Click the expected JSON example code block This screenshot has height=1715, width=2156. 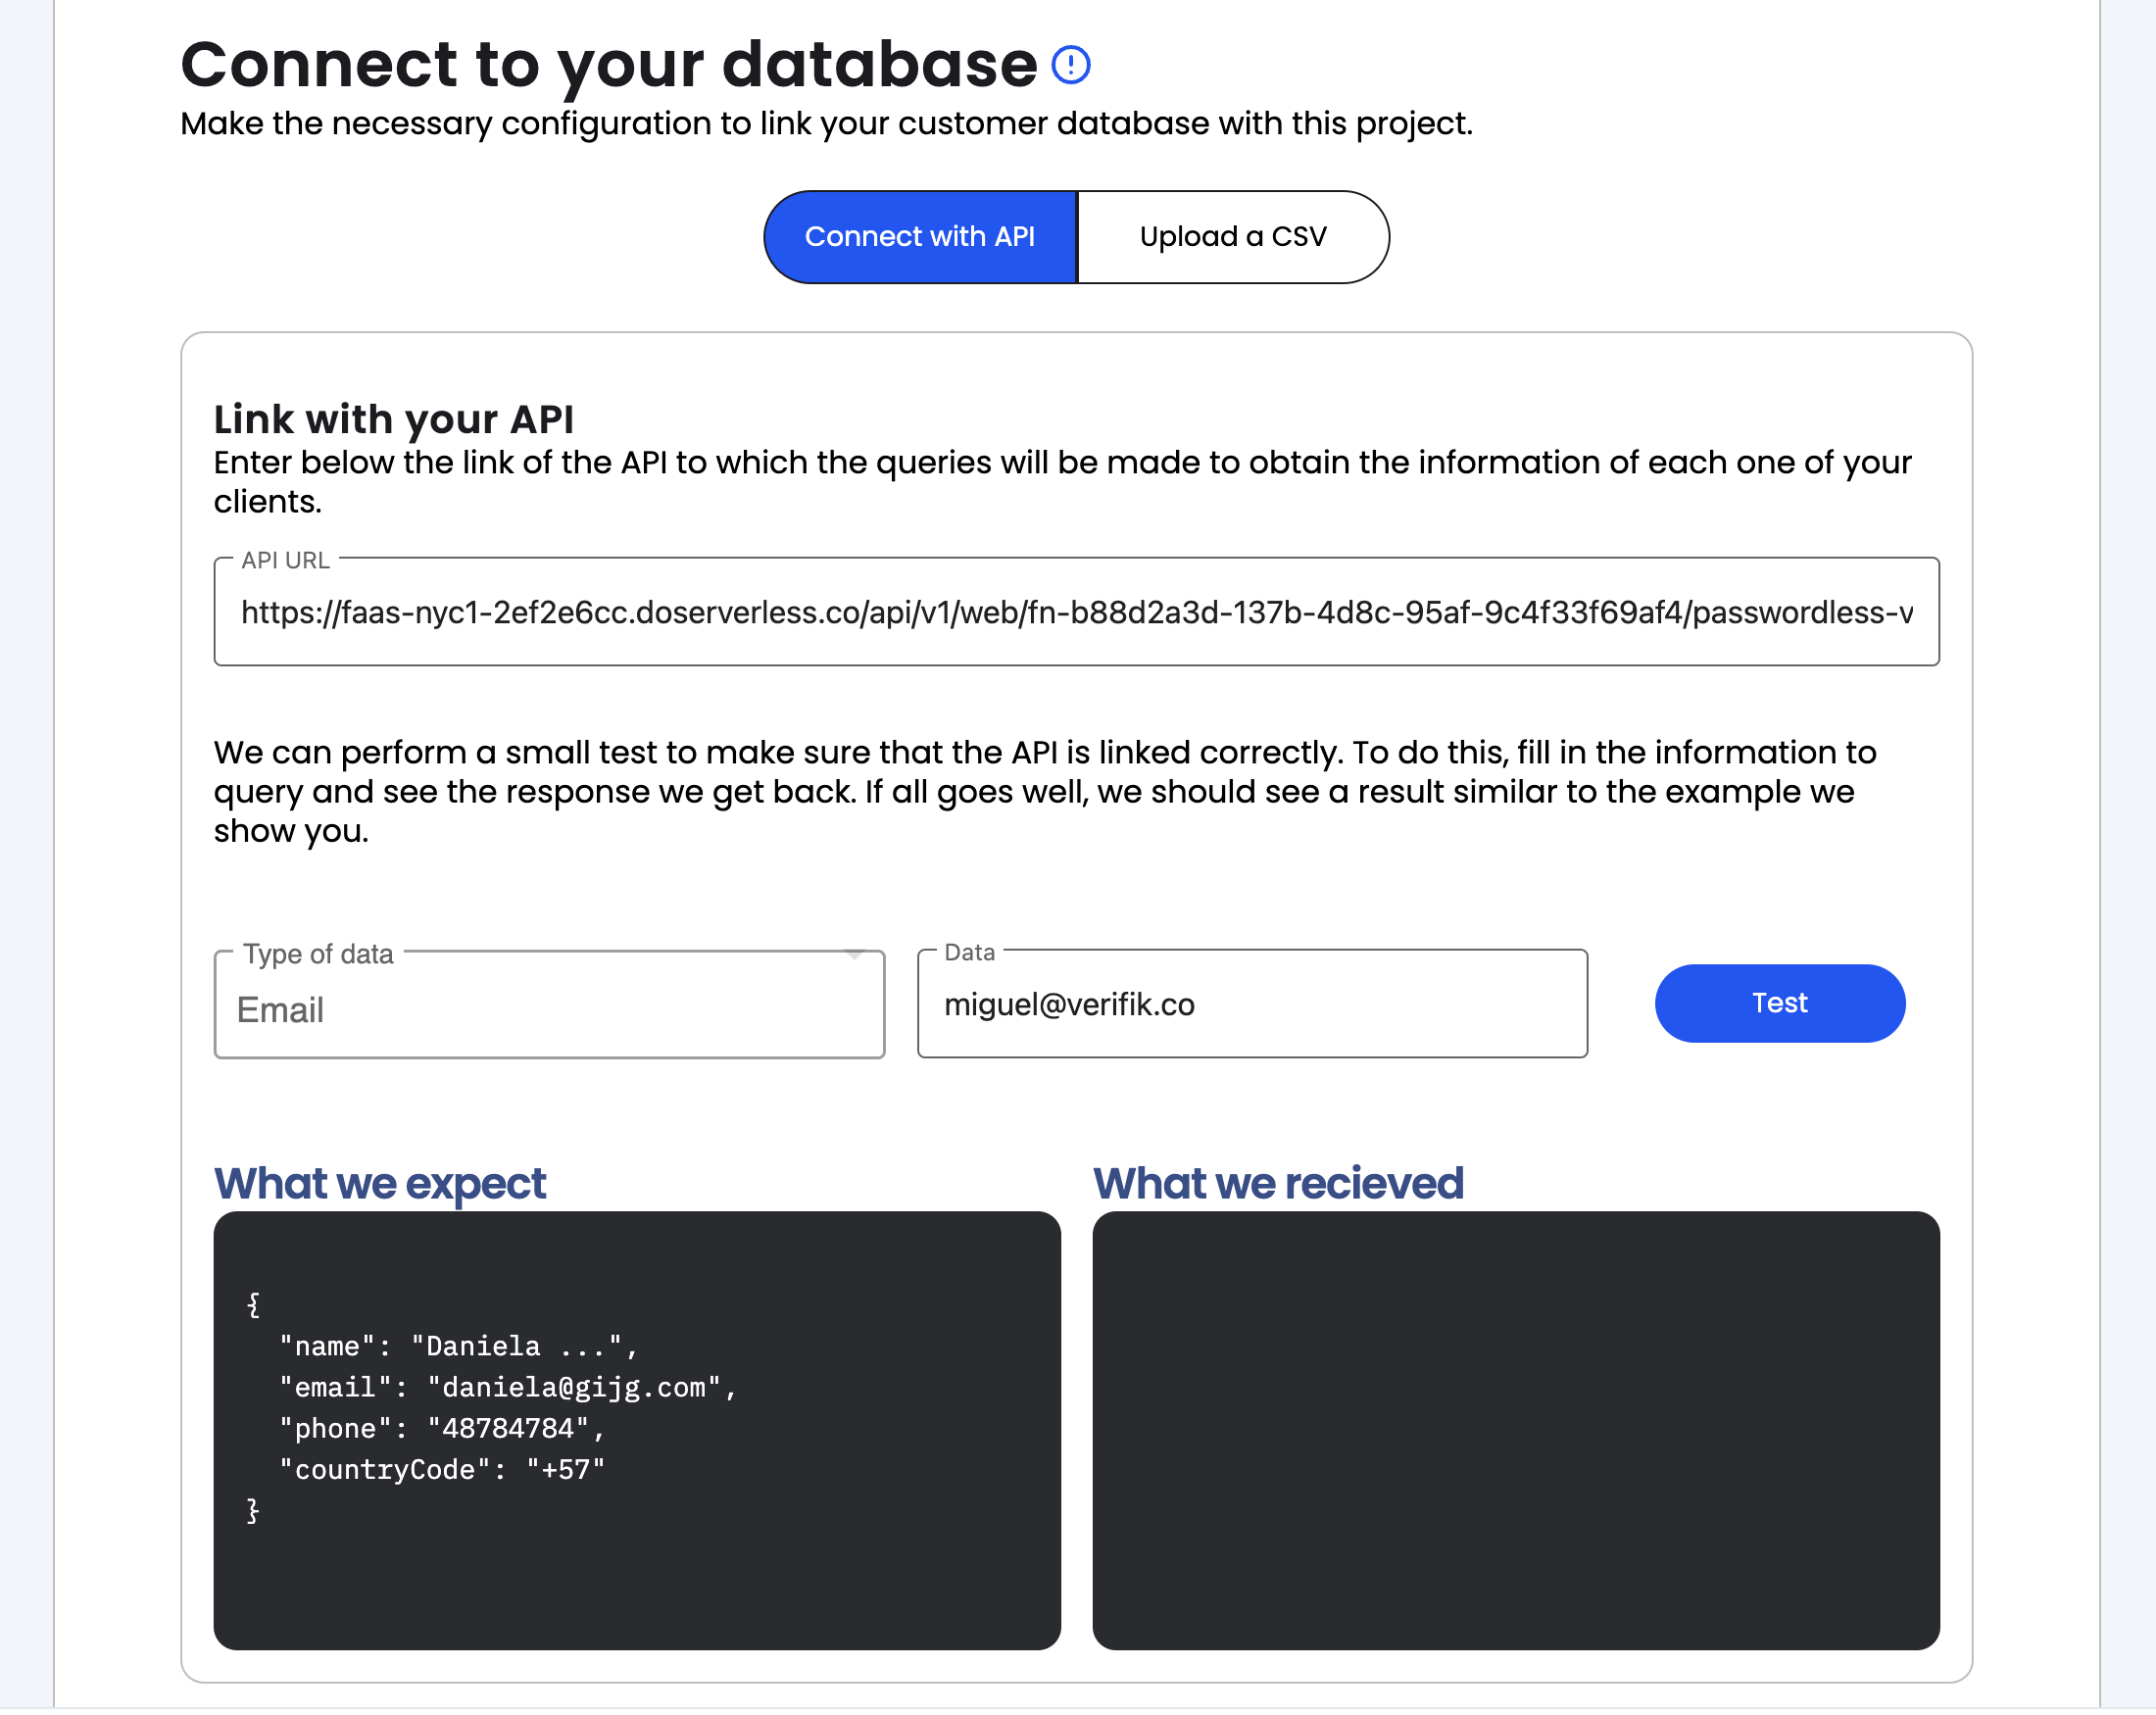click(x=636, y=1430)
